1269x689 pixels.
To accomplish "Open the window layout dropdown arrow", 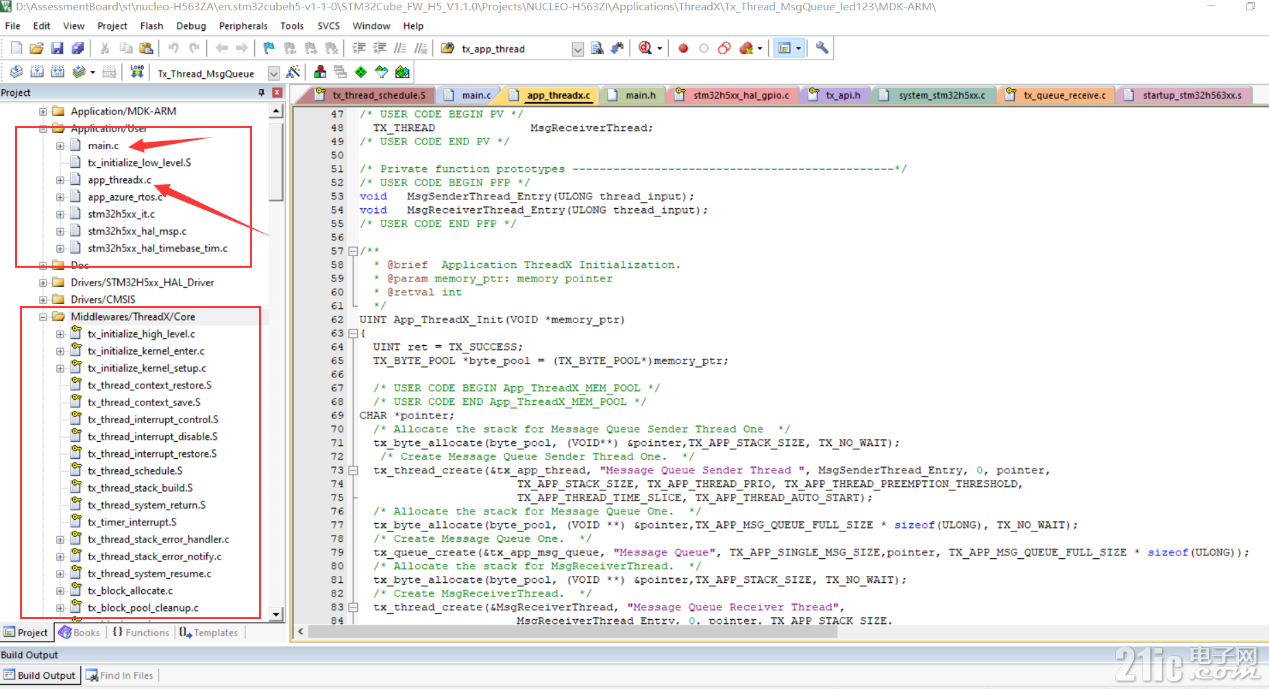I will pos(798,48).
